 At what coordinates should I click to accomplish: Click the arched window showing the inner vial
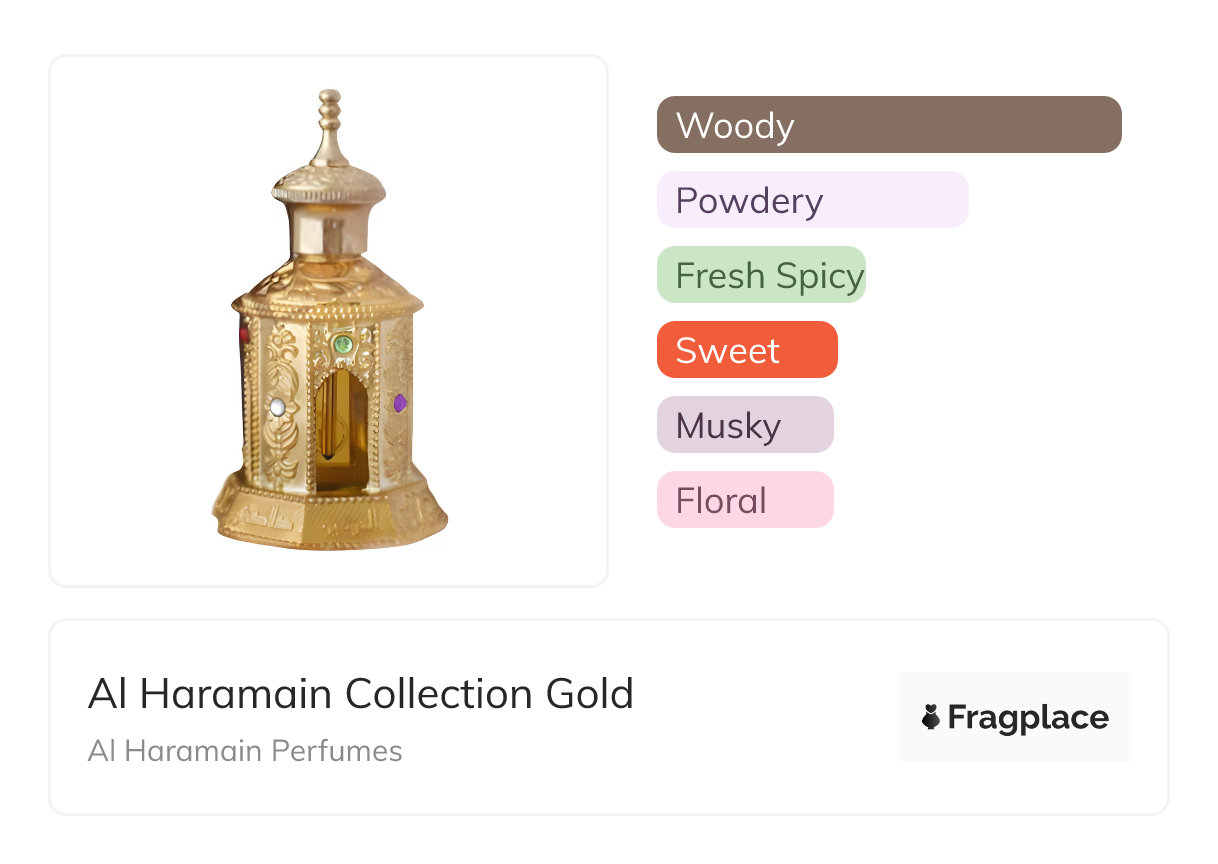point(340,430)
